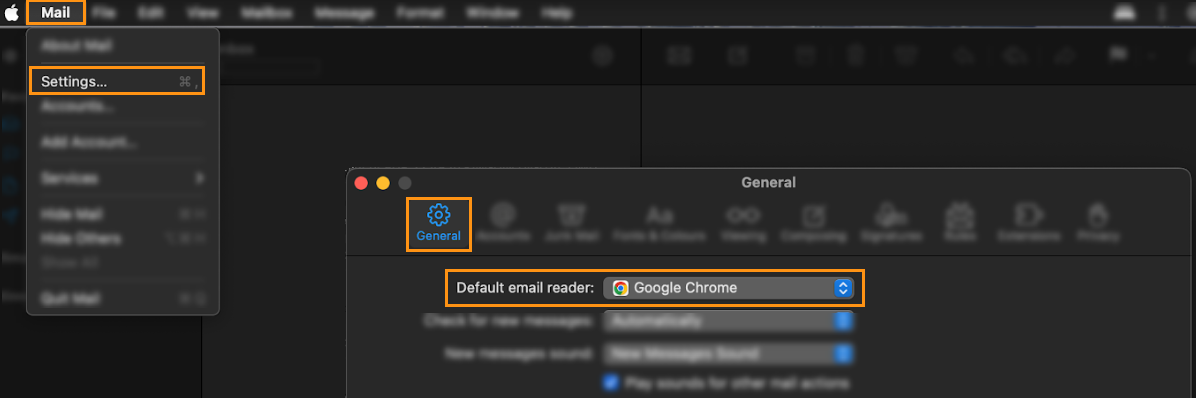Viewport: 1196px width, 398px height.
Task: Open the Message menu
Action: click(x=345, y=13)
